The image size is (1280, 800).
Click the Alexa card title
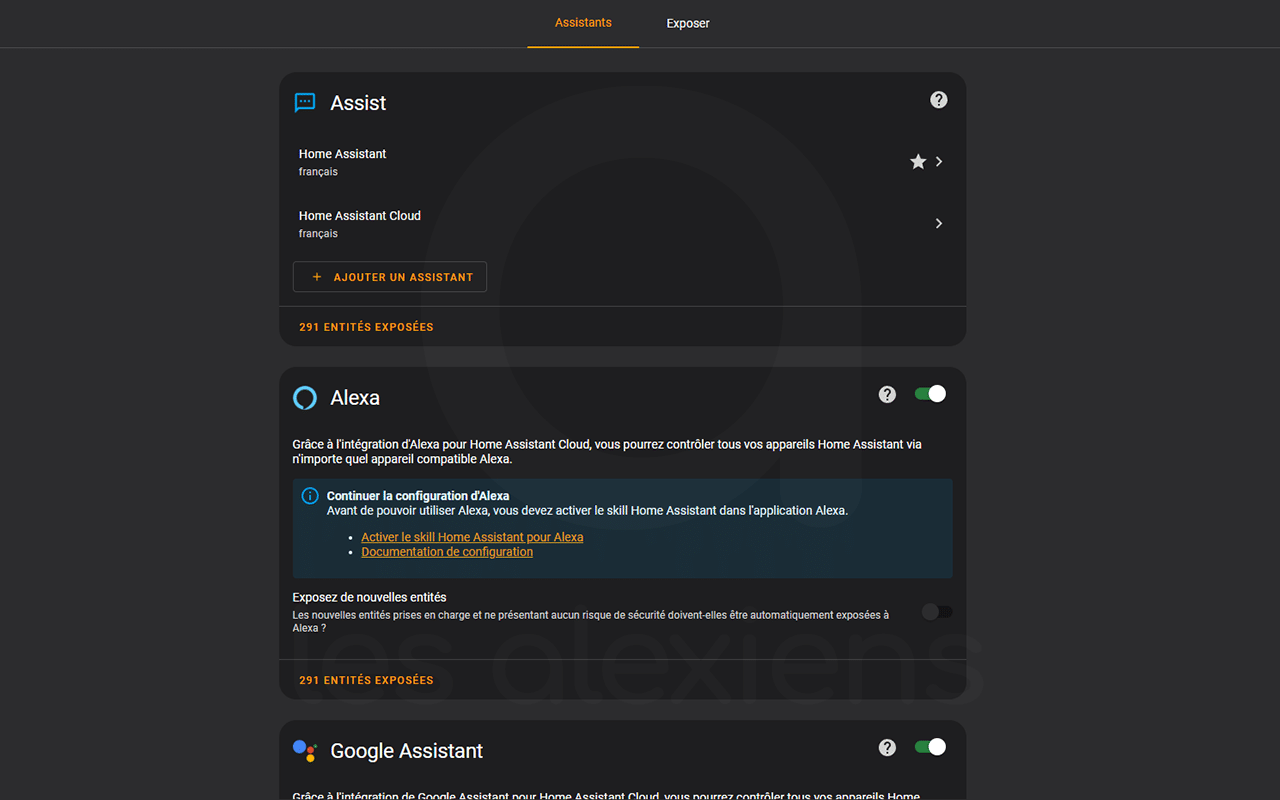(x=355, y=398)
